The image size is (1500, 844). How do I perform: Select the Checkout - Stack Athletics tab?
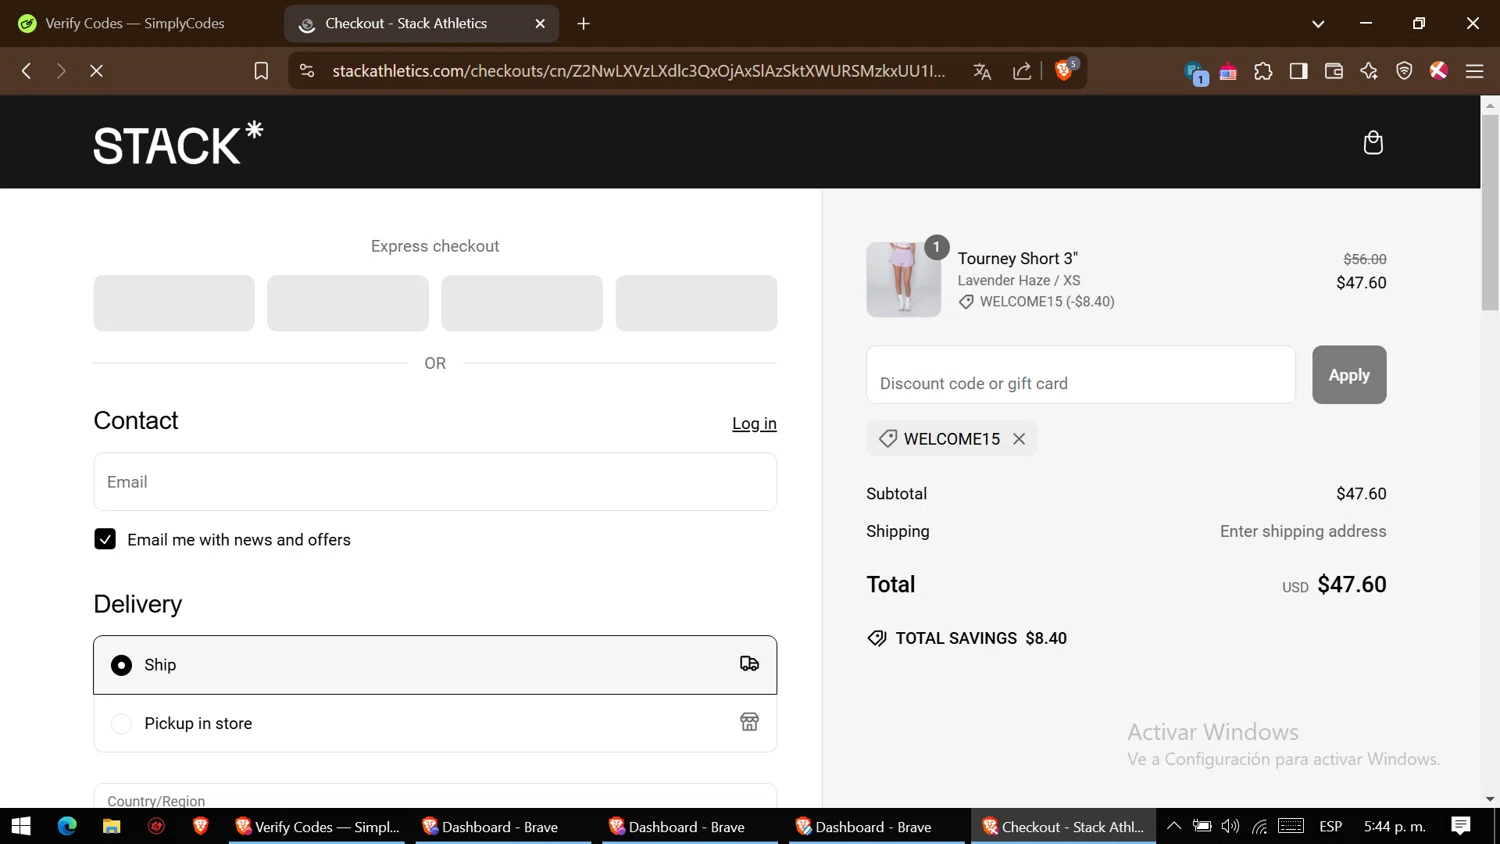(421, 23)
